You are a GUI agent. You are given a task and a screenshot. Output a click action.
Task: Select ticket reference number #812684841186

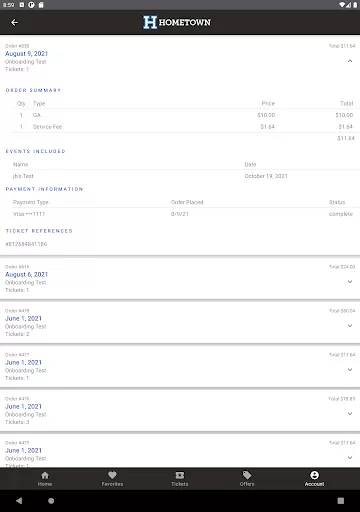[26, 244]
